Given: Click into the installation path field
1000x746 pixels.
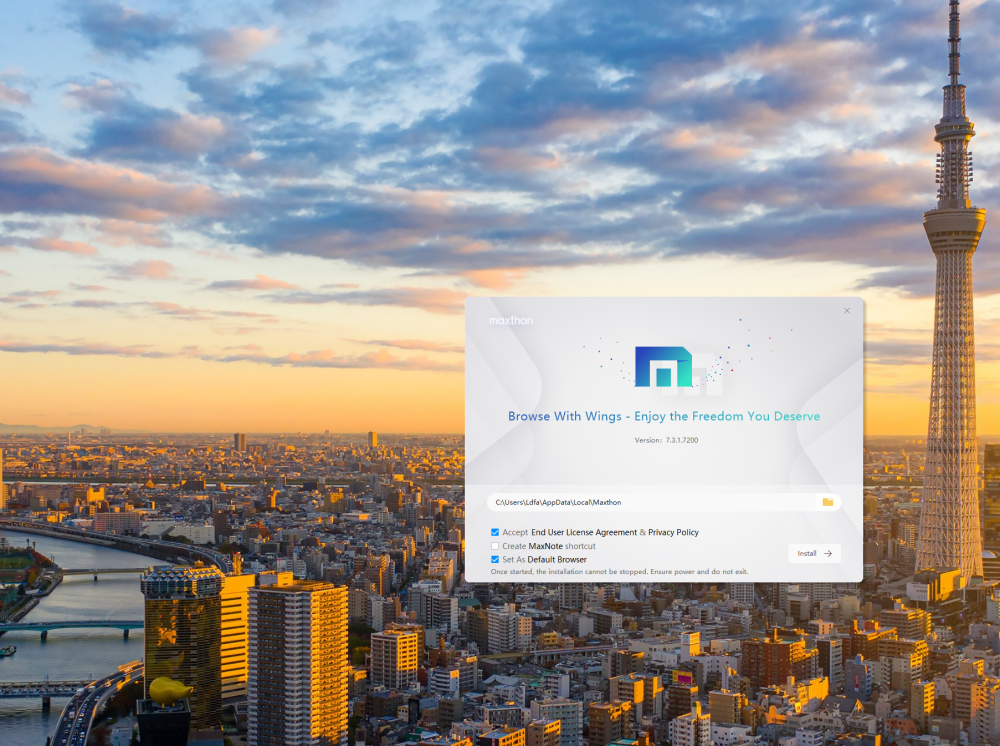Looking at the screenshot, I should [650, 502].
